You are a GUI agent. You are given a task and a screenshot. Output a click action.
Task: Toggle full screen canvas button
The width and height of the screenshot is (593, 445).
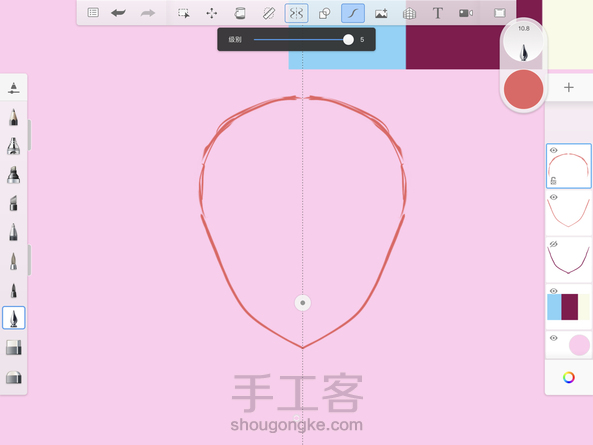500,13
